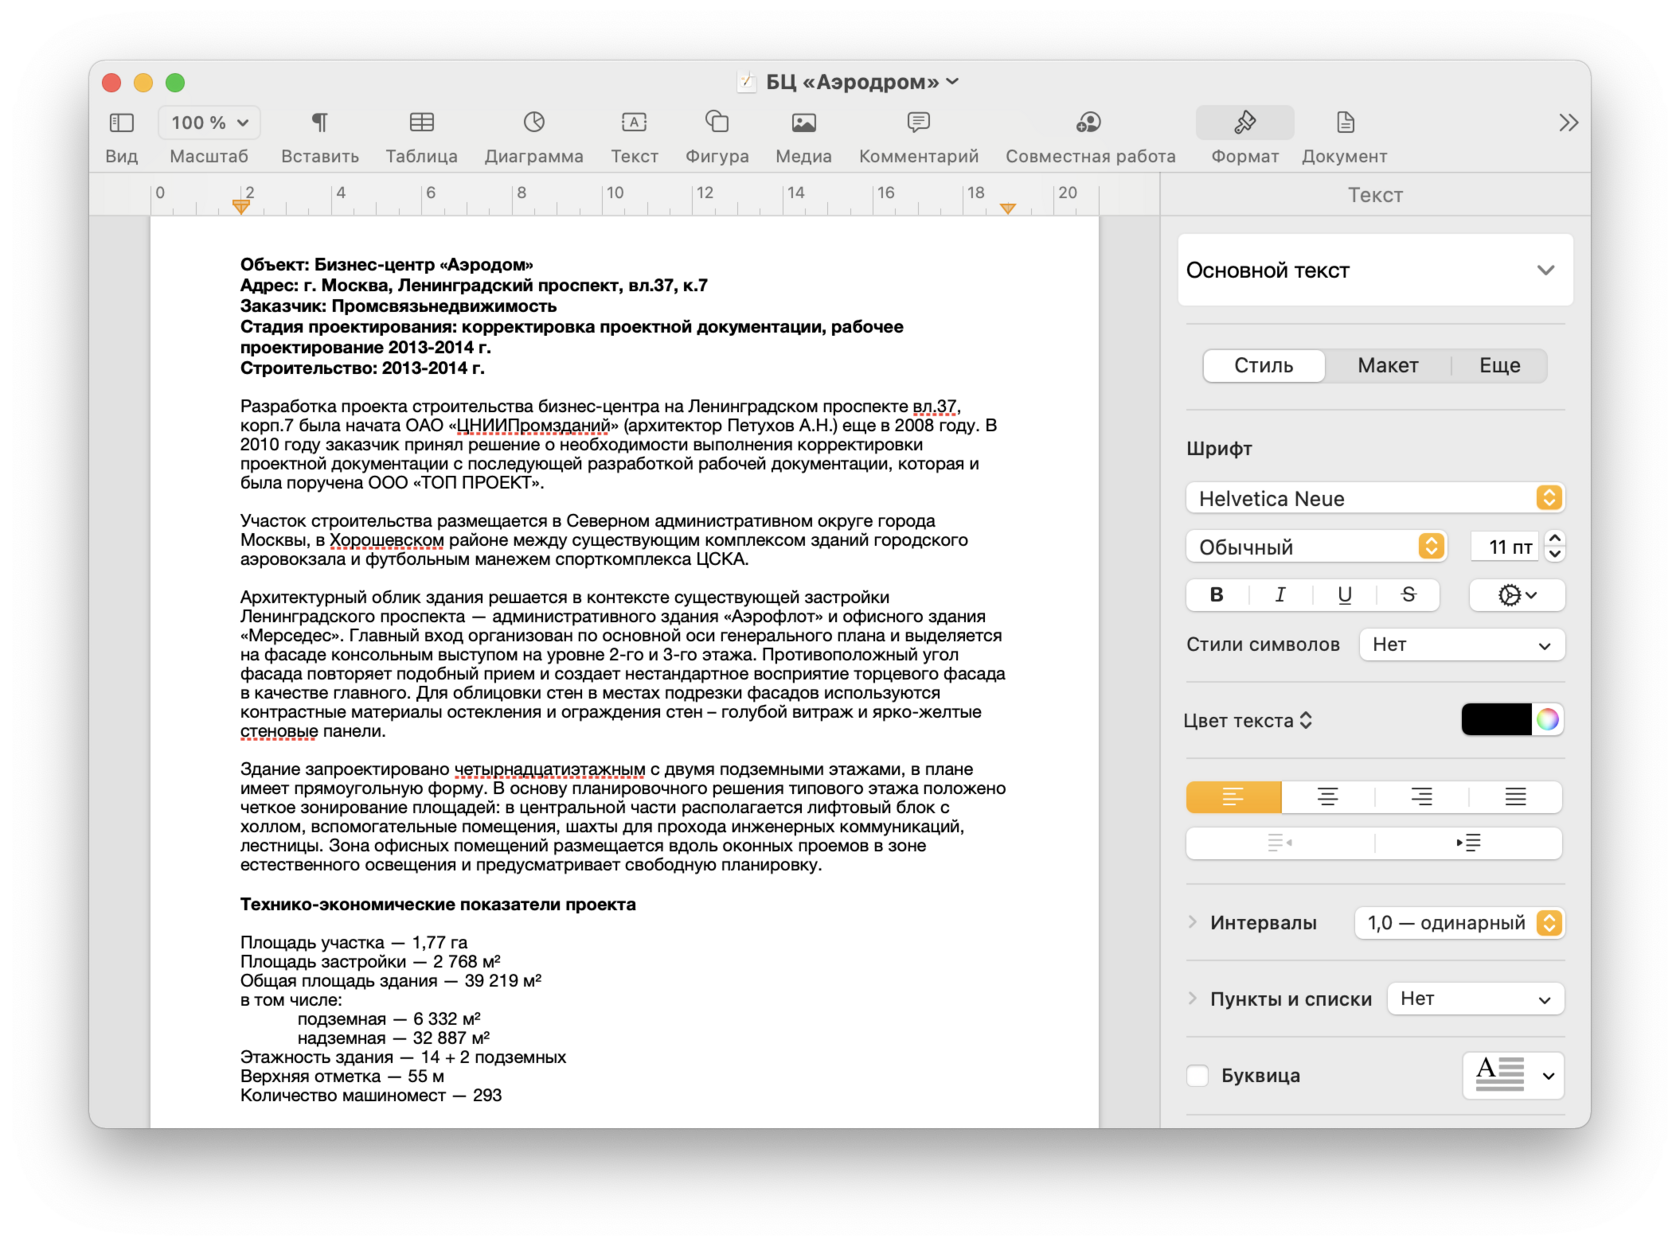Click the right margin marker on ruler
The height and width of the screenshot is (1246, 1680).
(1008, 208)
